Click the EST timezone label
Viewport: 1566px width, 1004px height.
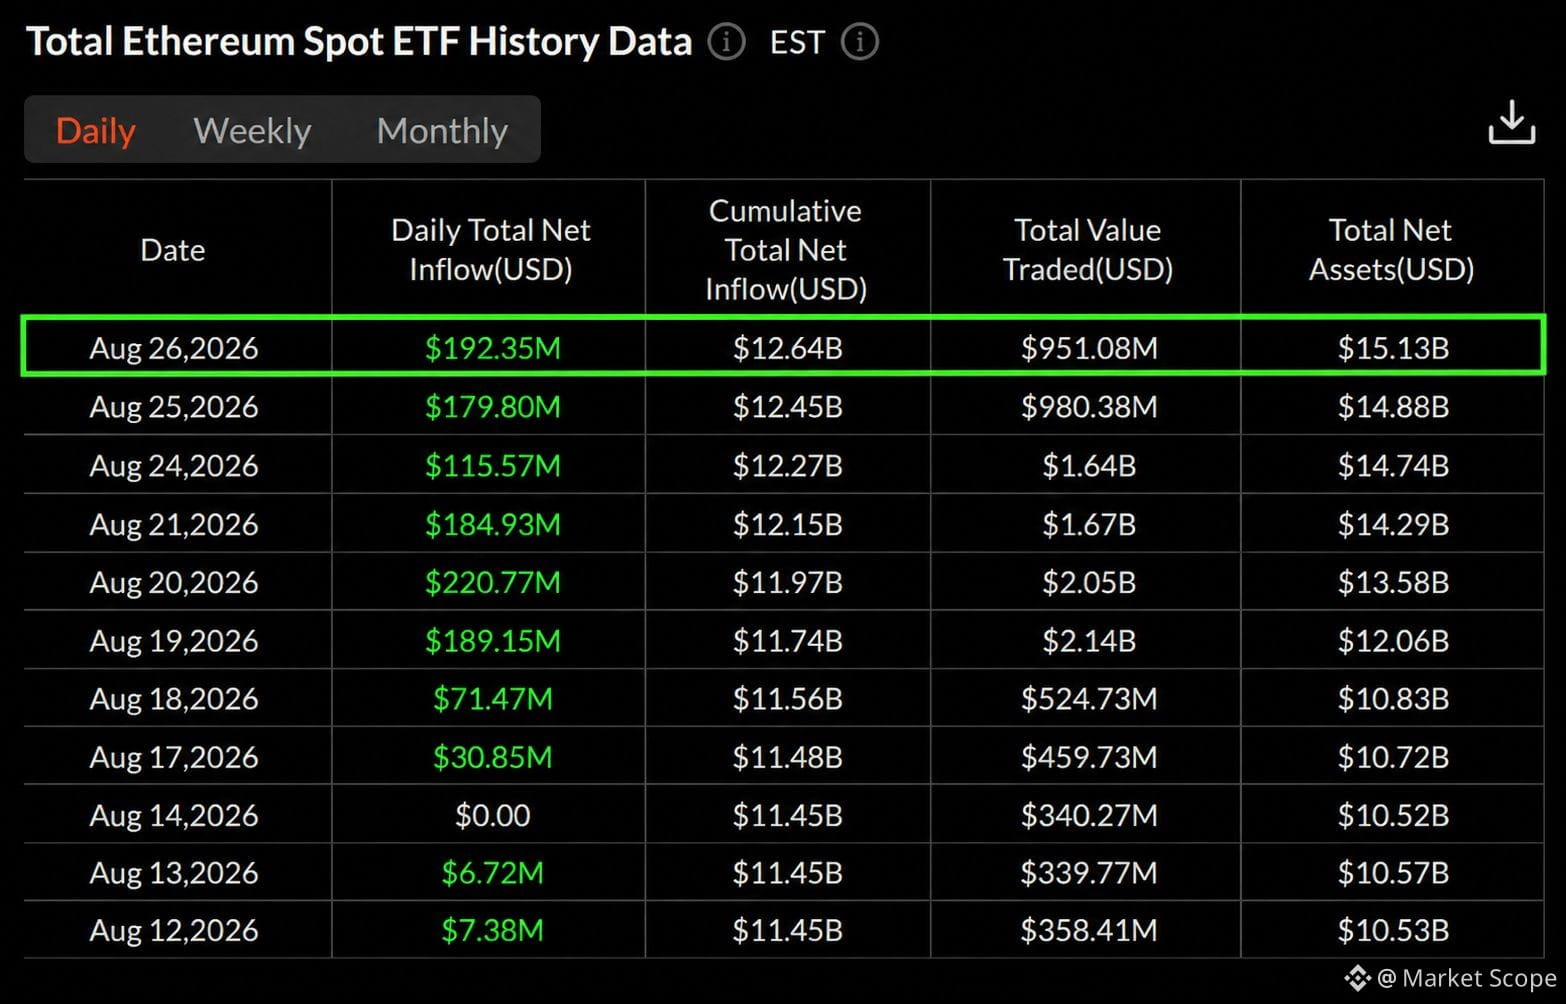tap(797, 42)
